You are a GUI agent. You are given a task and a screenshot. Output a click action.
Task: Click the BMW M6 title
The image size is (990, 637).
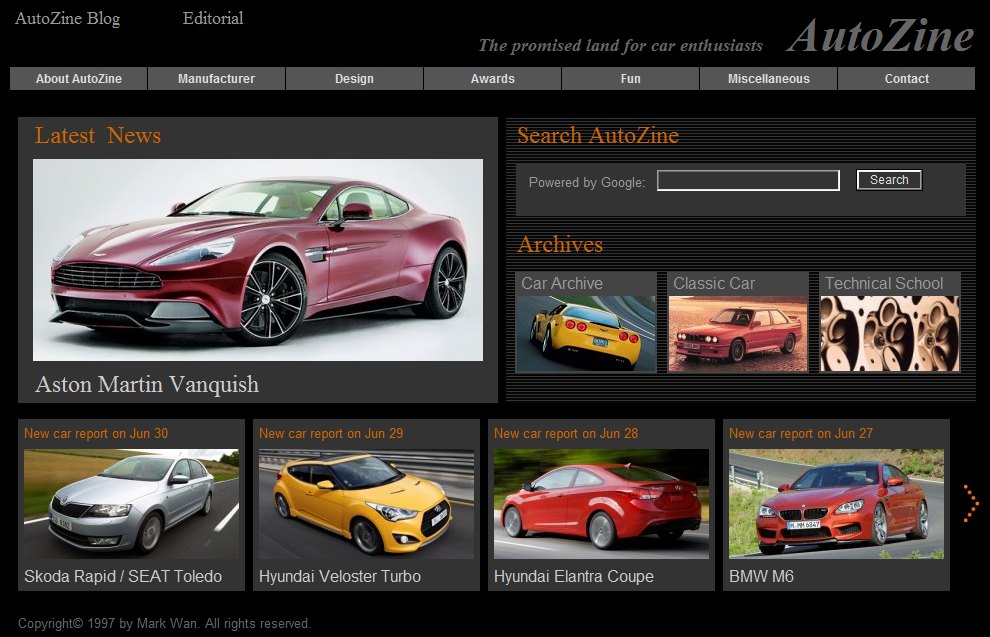coord(761,576)
